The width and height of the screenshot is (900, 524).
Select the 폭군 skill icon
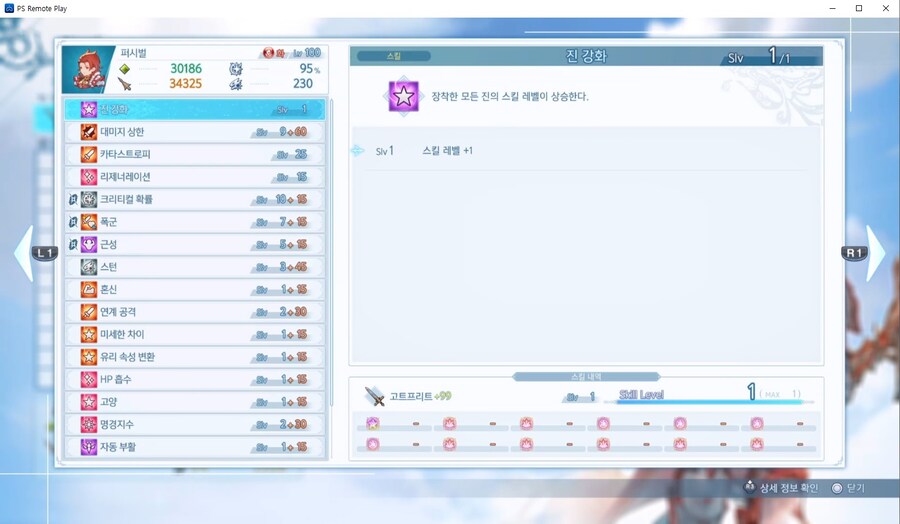pyautogui.click(x=88, y=222)
